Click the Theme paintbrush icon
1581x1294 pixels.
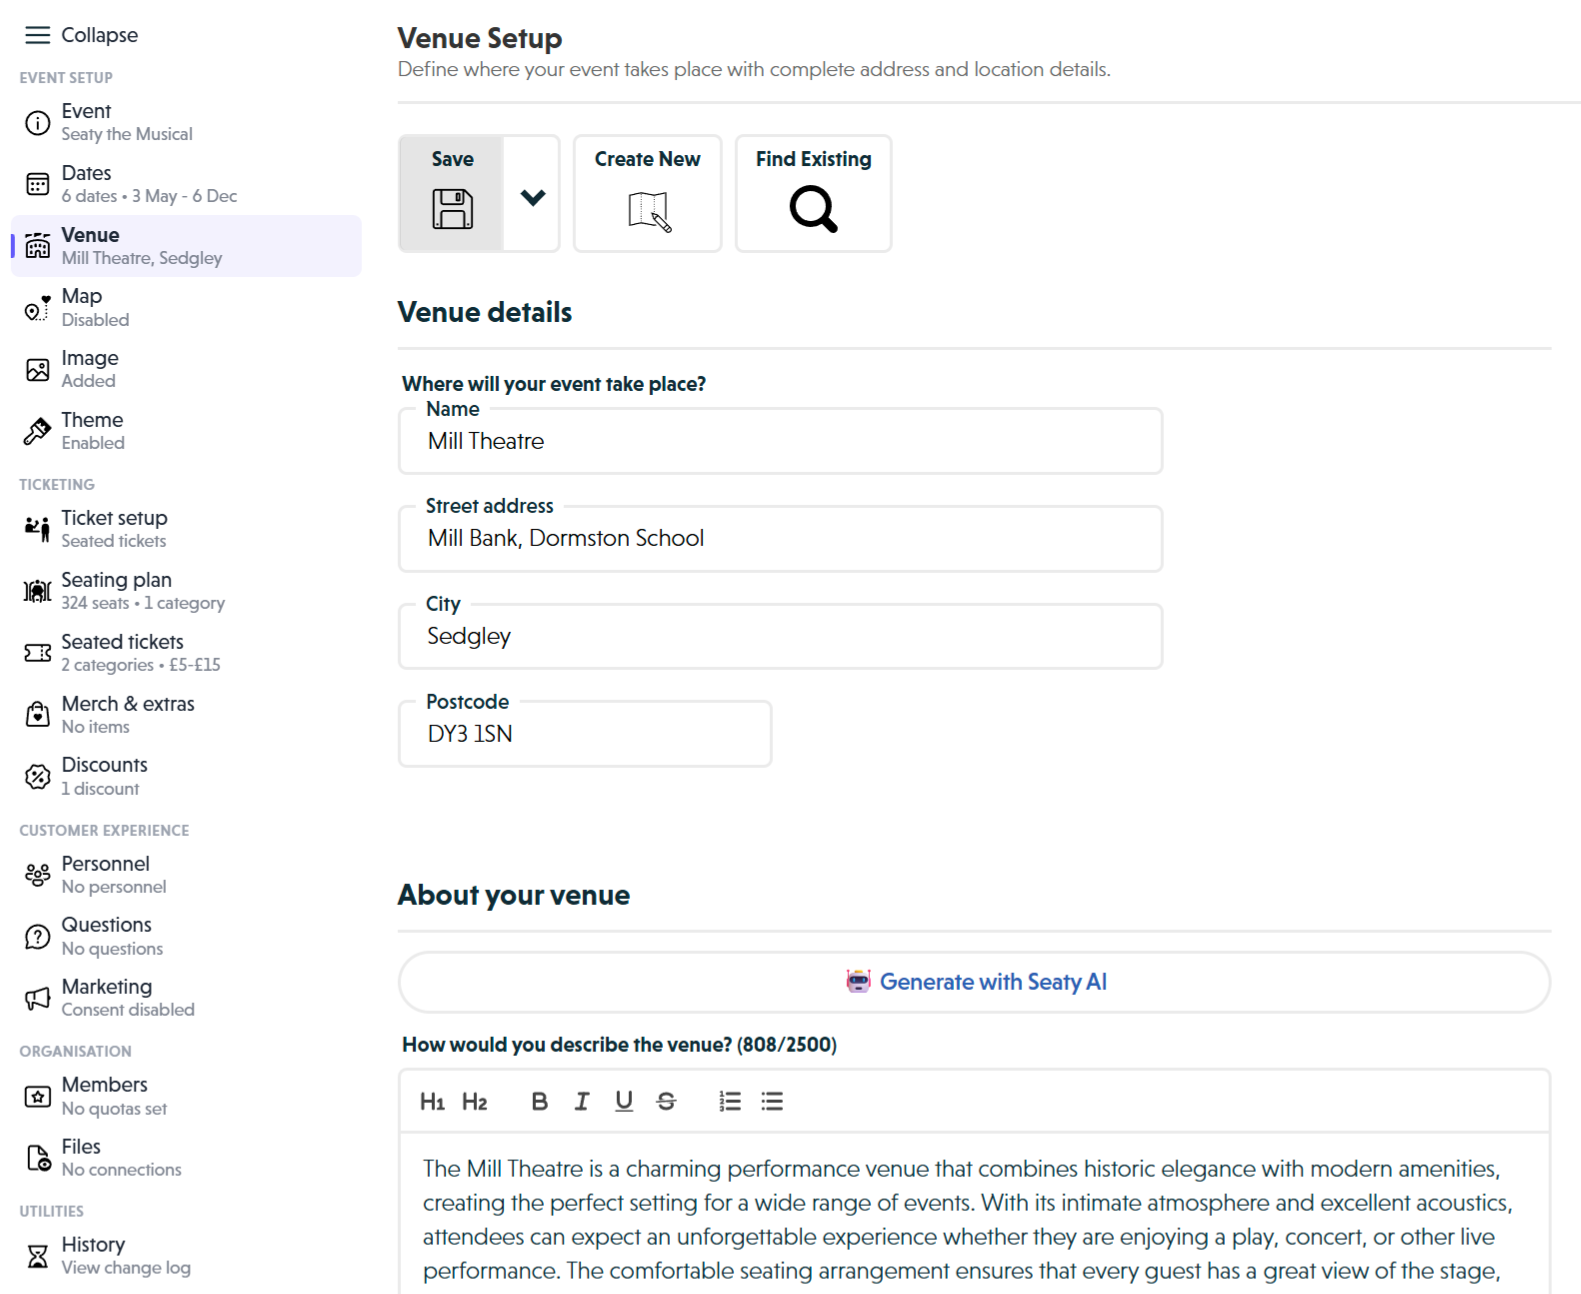pos(37,431)
